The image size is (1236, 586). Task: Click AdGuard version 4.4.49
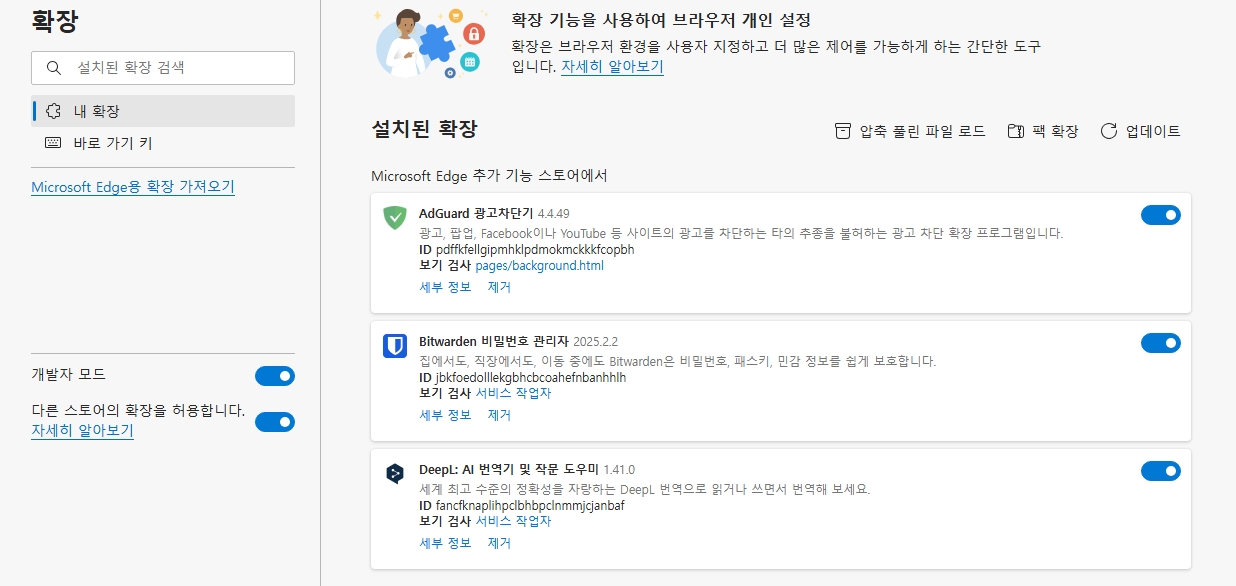pyautogui.click(x=553, y=214)
